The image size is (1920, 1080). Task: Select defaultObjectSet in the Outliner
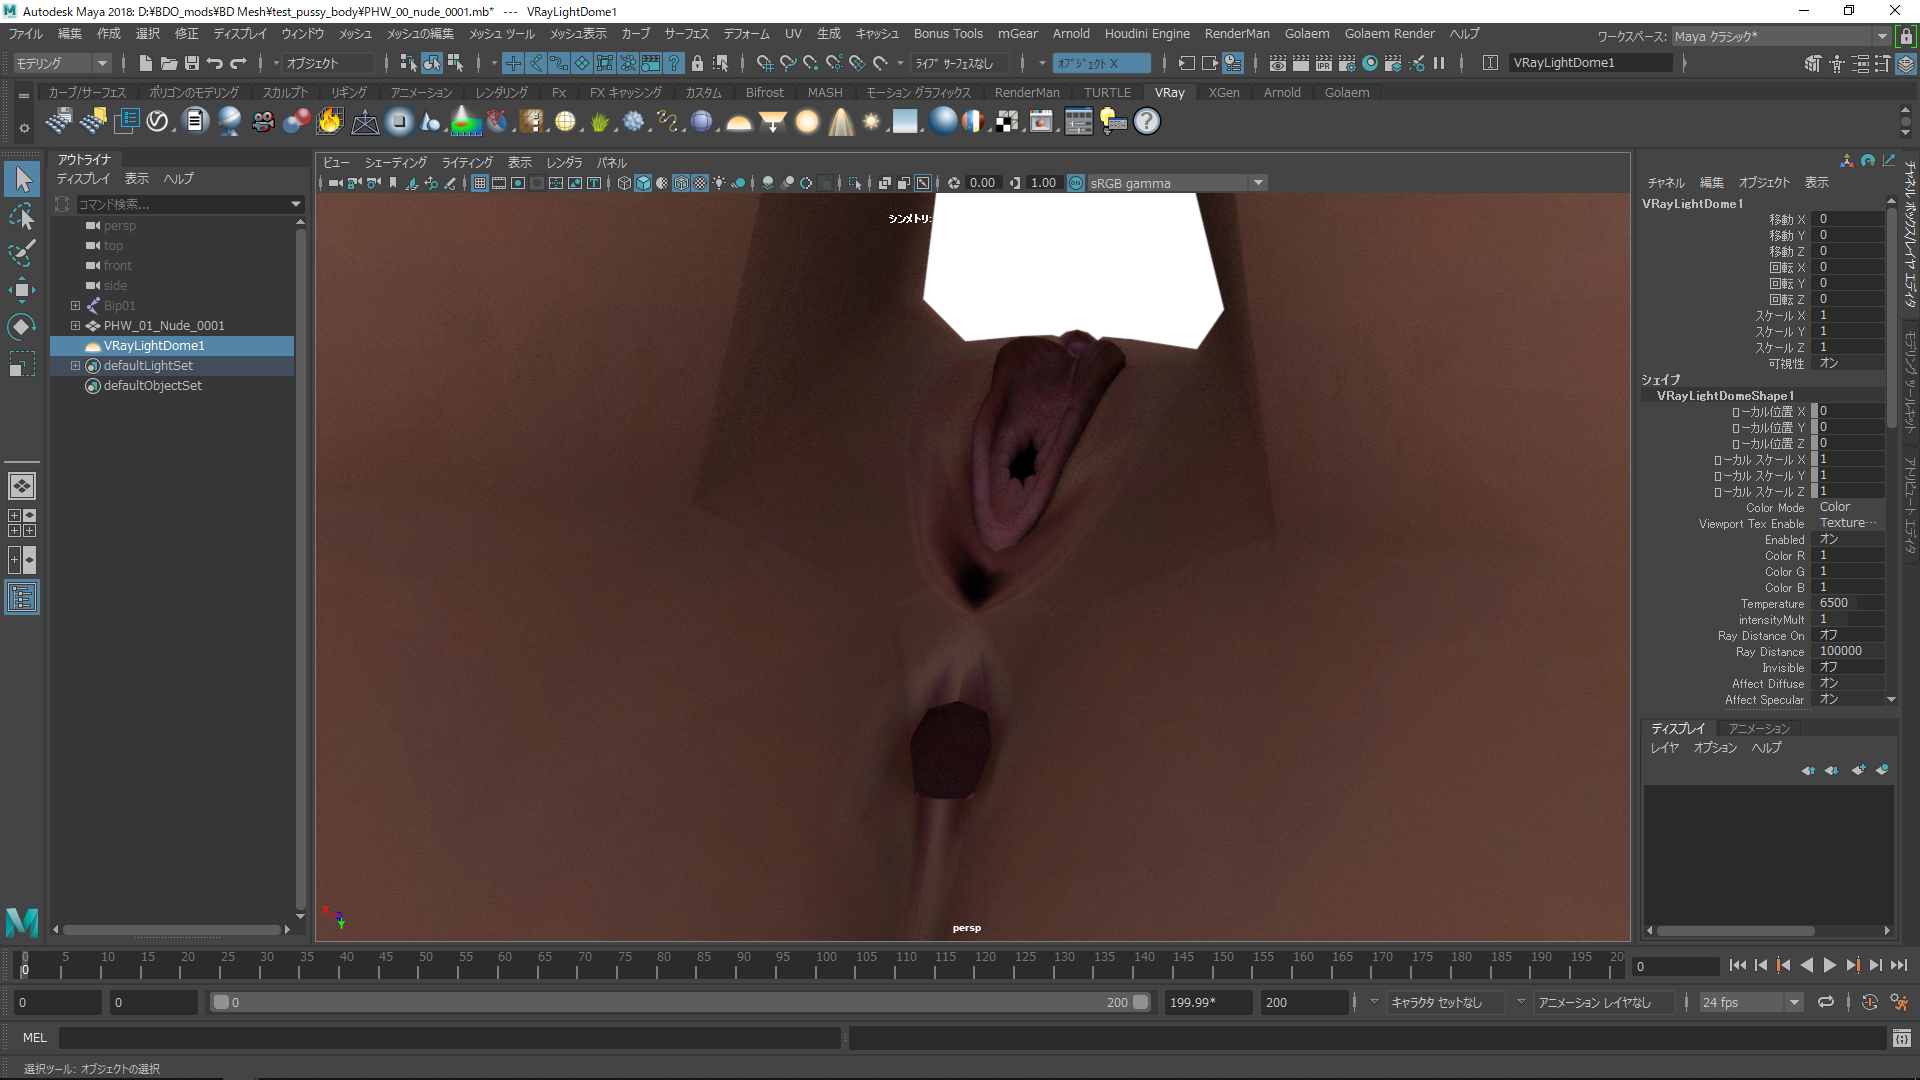point(152,385)
